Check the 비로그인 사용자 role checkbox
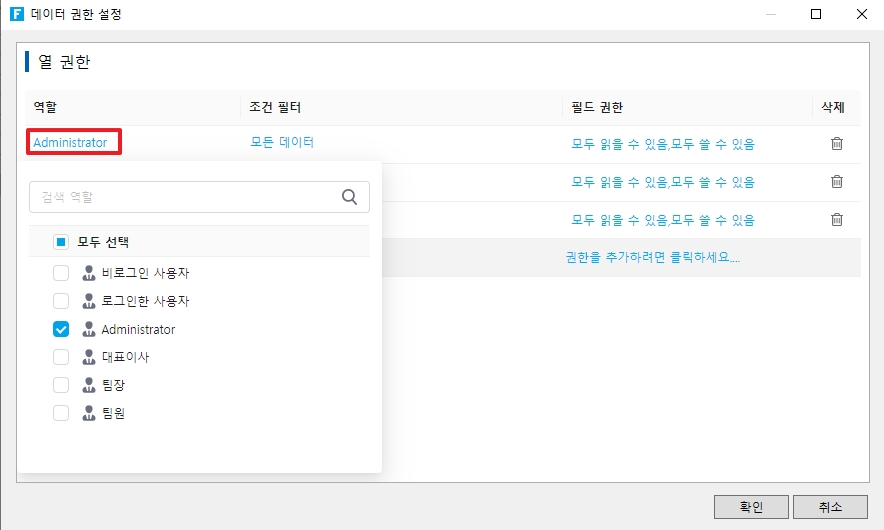The width and height of the screenshot is (884, 530). (61, 273)
